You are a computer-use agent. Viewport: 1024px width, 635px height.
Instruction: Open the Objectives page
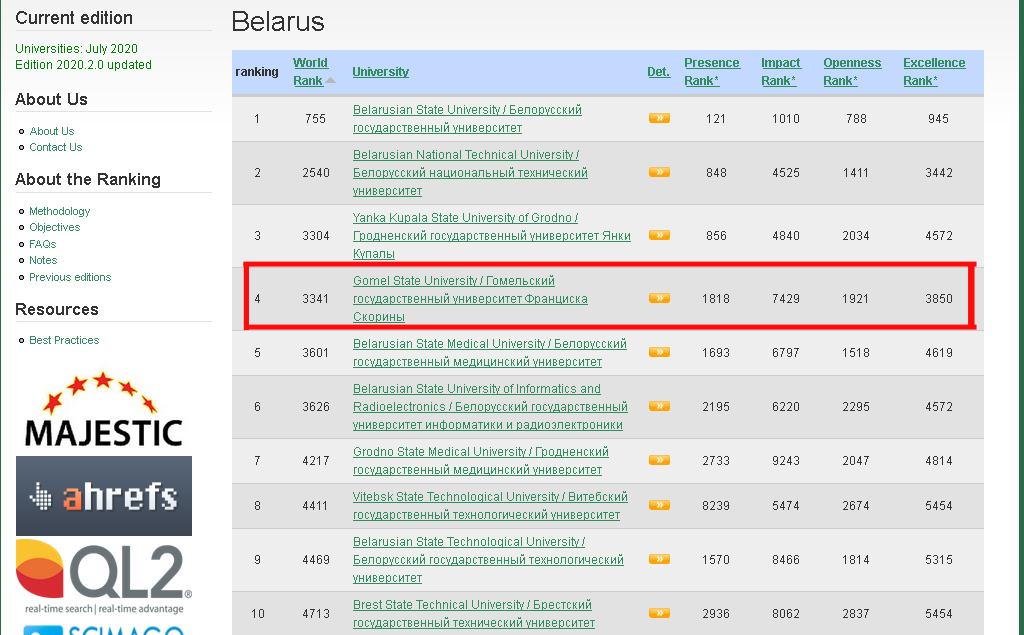tap(55, 227)
